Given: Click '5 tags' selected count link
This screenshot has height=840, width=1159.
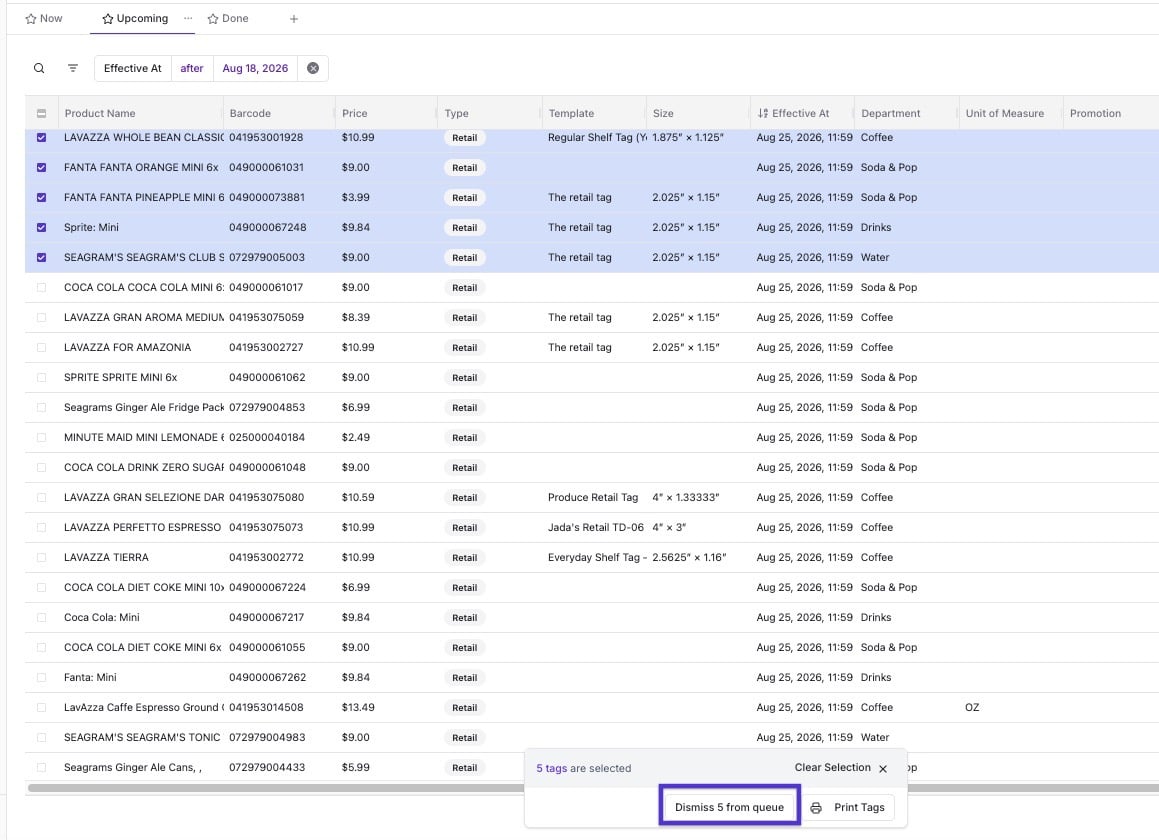Looking at the screenshot, I should [551, 768].
